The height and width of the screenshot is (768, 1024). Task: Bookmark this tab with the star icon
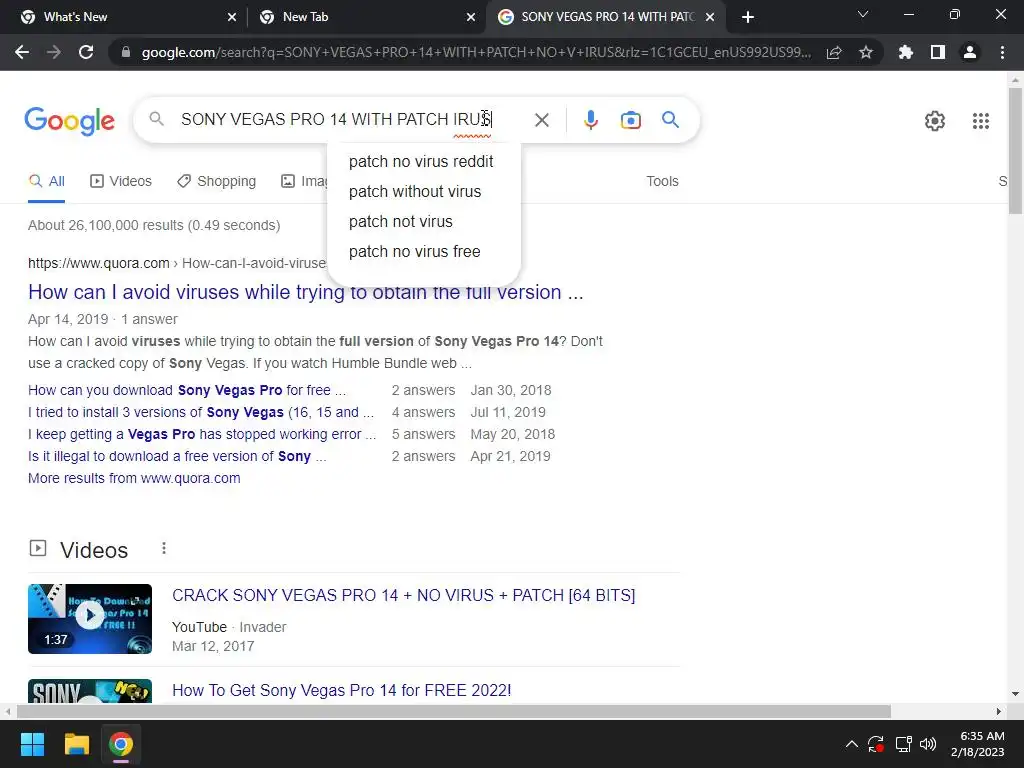(x=866, y=52)
